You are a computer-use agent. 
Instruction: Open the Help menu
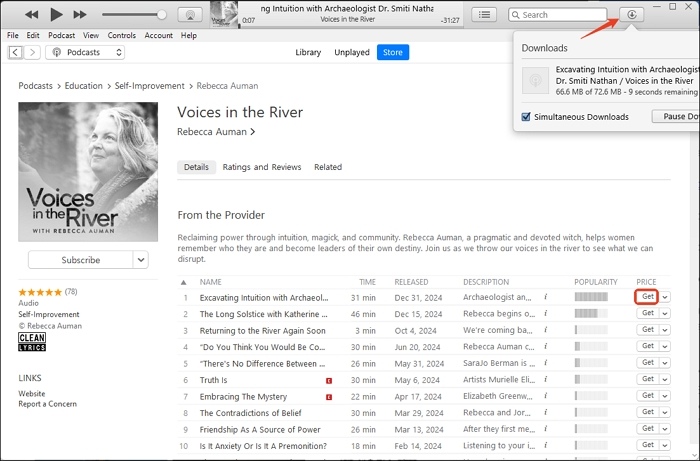[x=189, y=35]
